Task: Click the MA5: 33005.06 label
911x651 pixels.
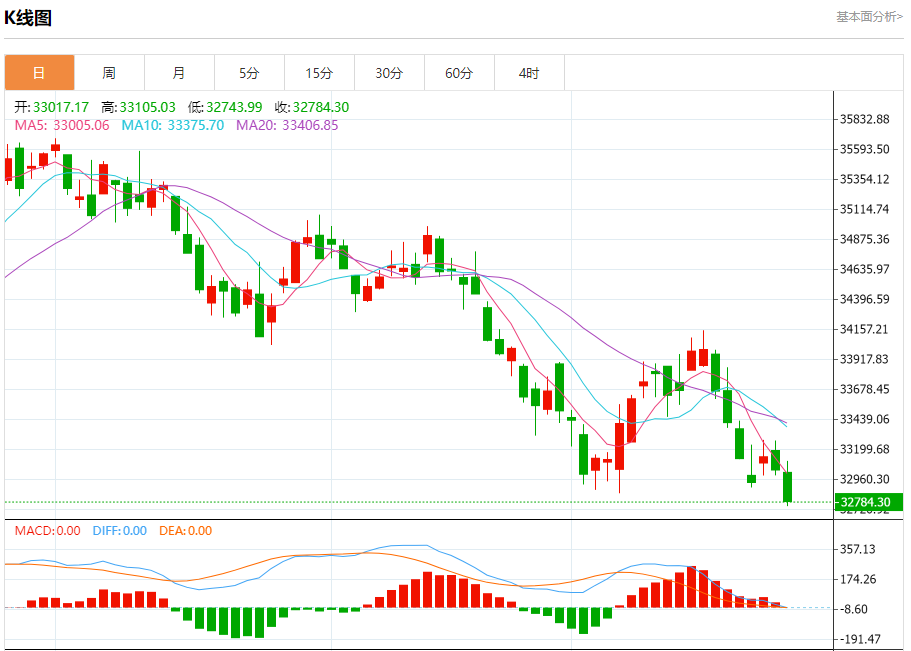Action: pyautogui.click(x=62, y=125)
